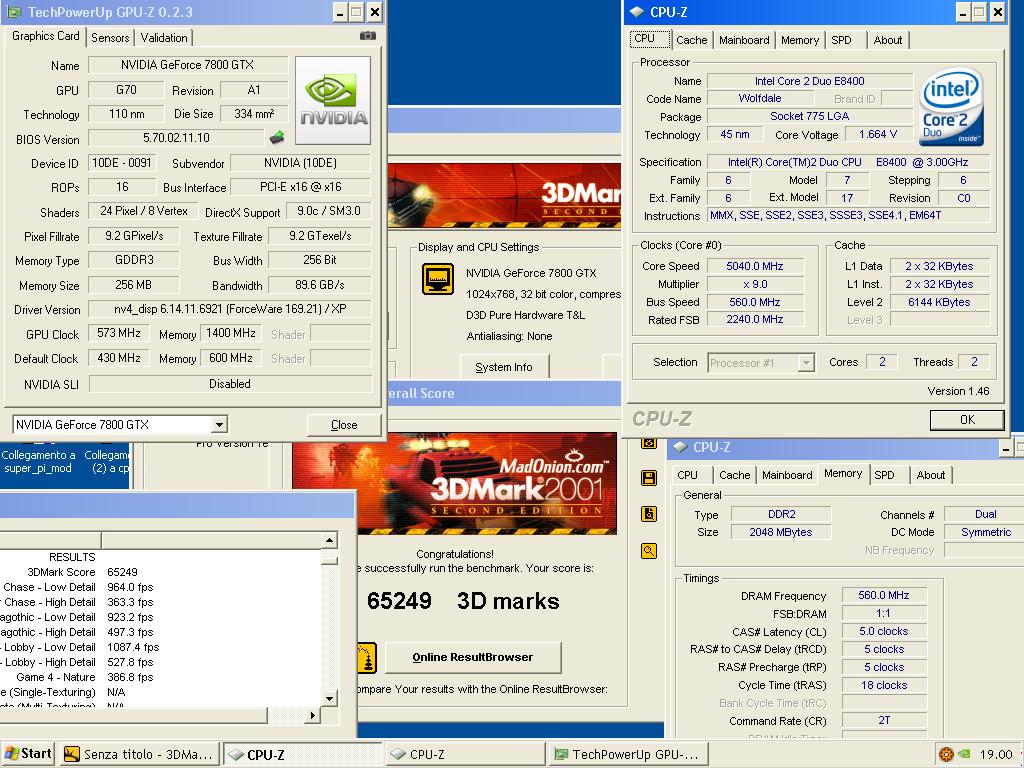1024x768 pixels.
Task: Open the Sensors tab in GPU-Z
Action: click(x=110, y=38)
